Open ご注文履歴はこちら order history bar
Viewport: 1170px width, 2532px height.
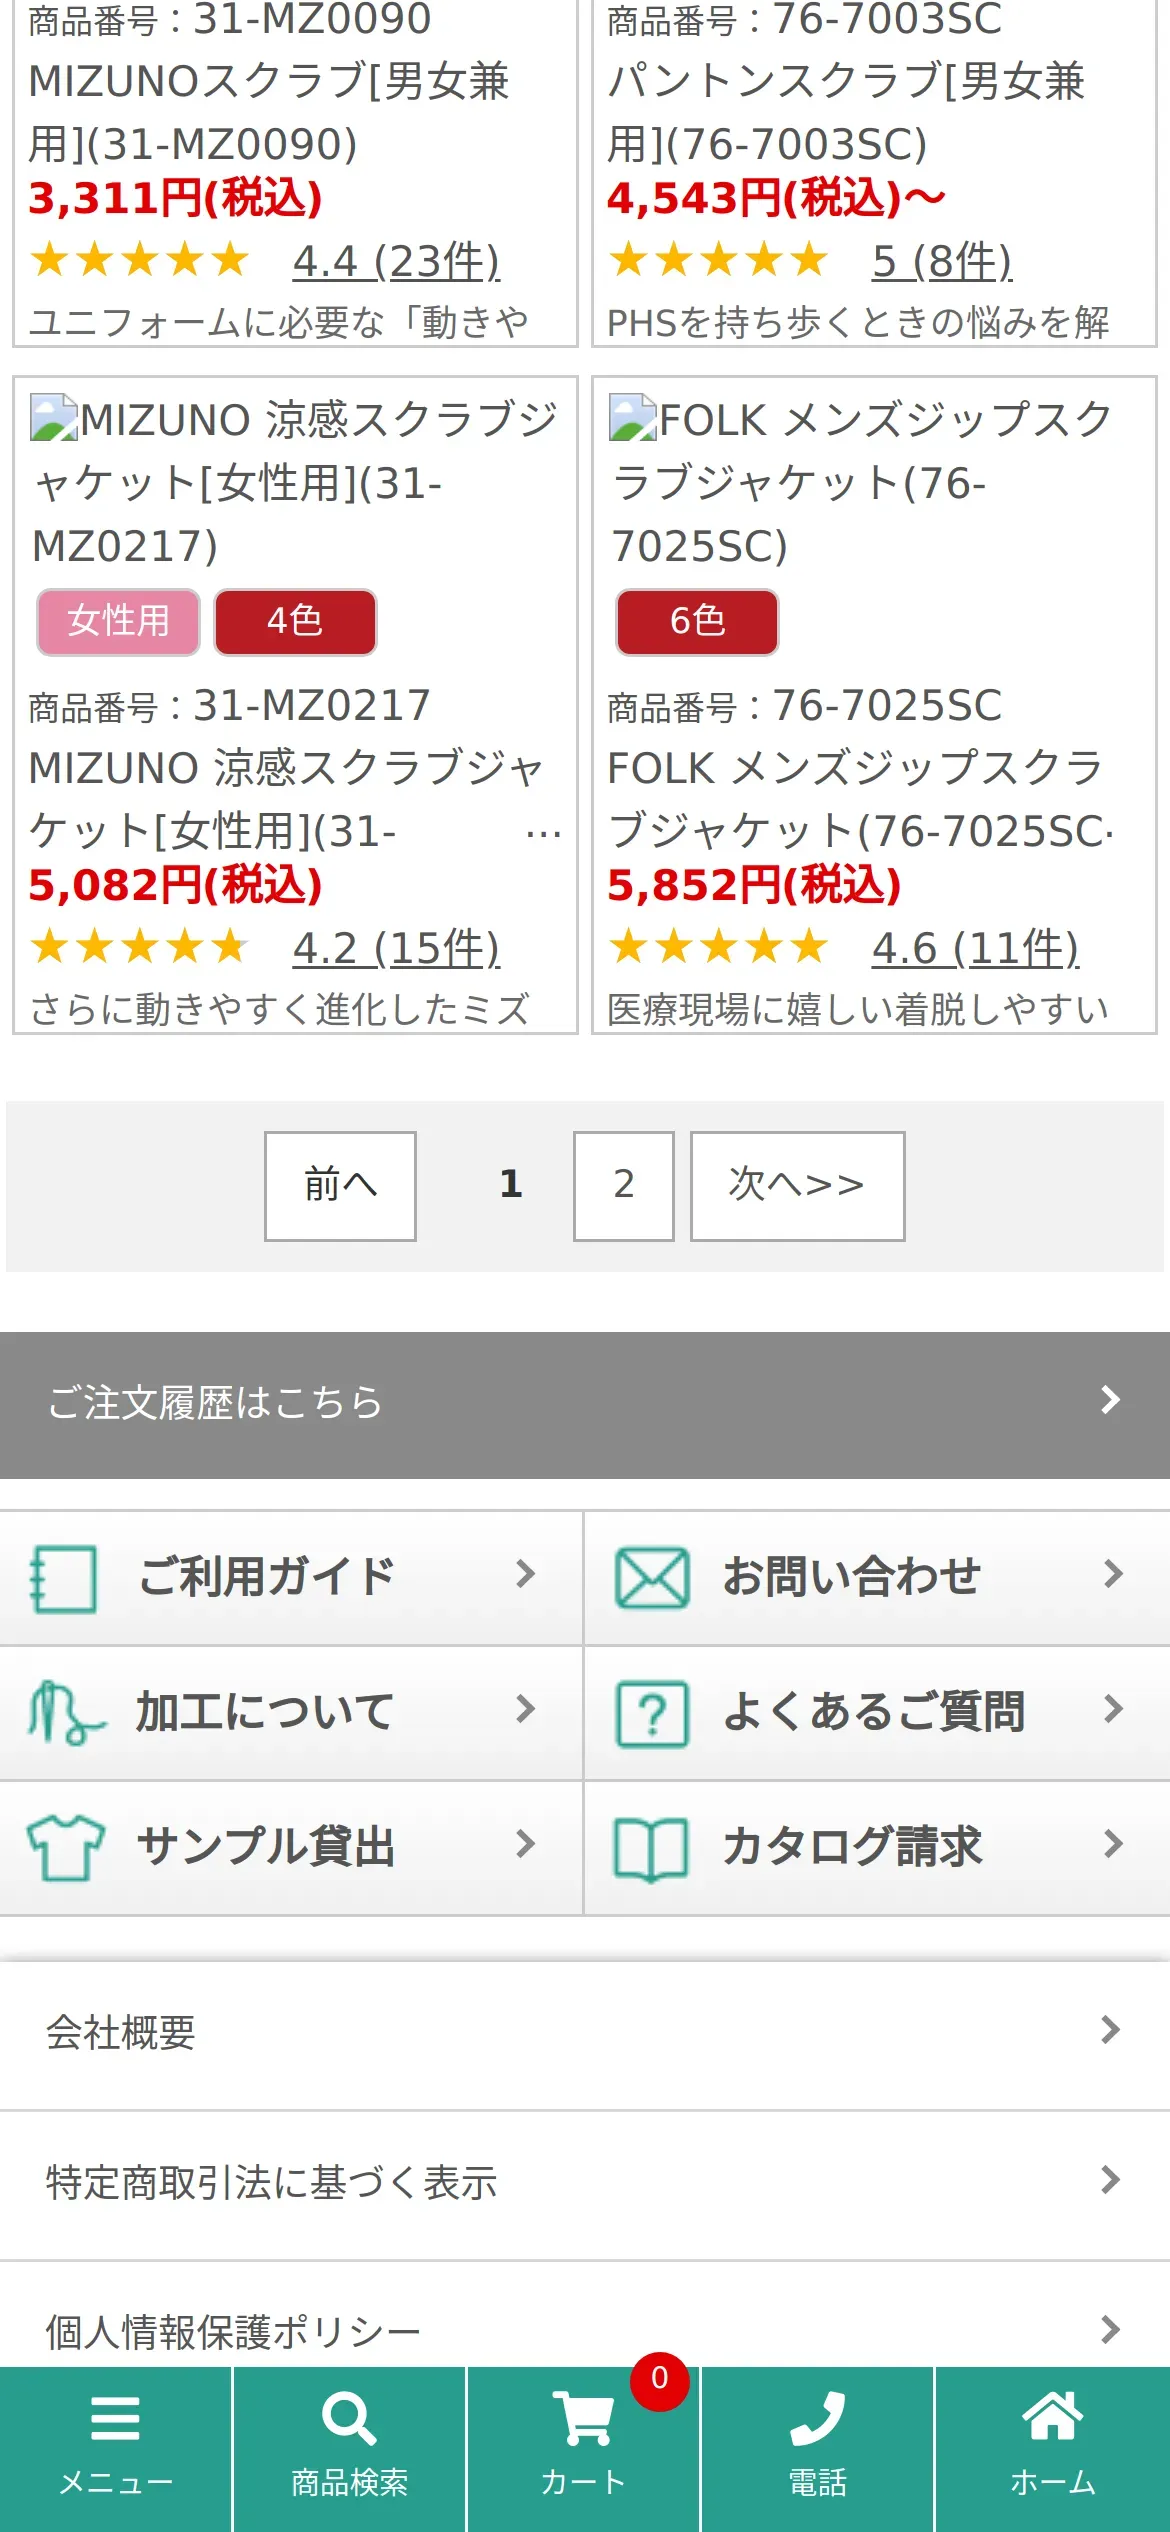pyautogui.click(x=585, y=1405)
